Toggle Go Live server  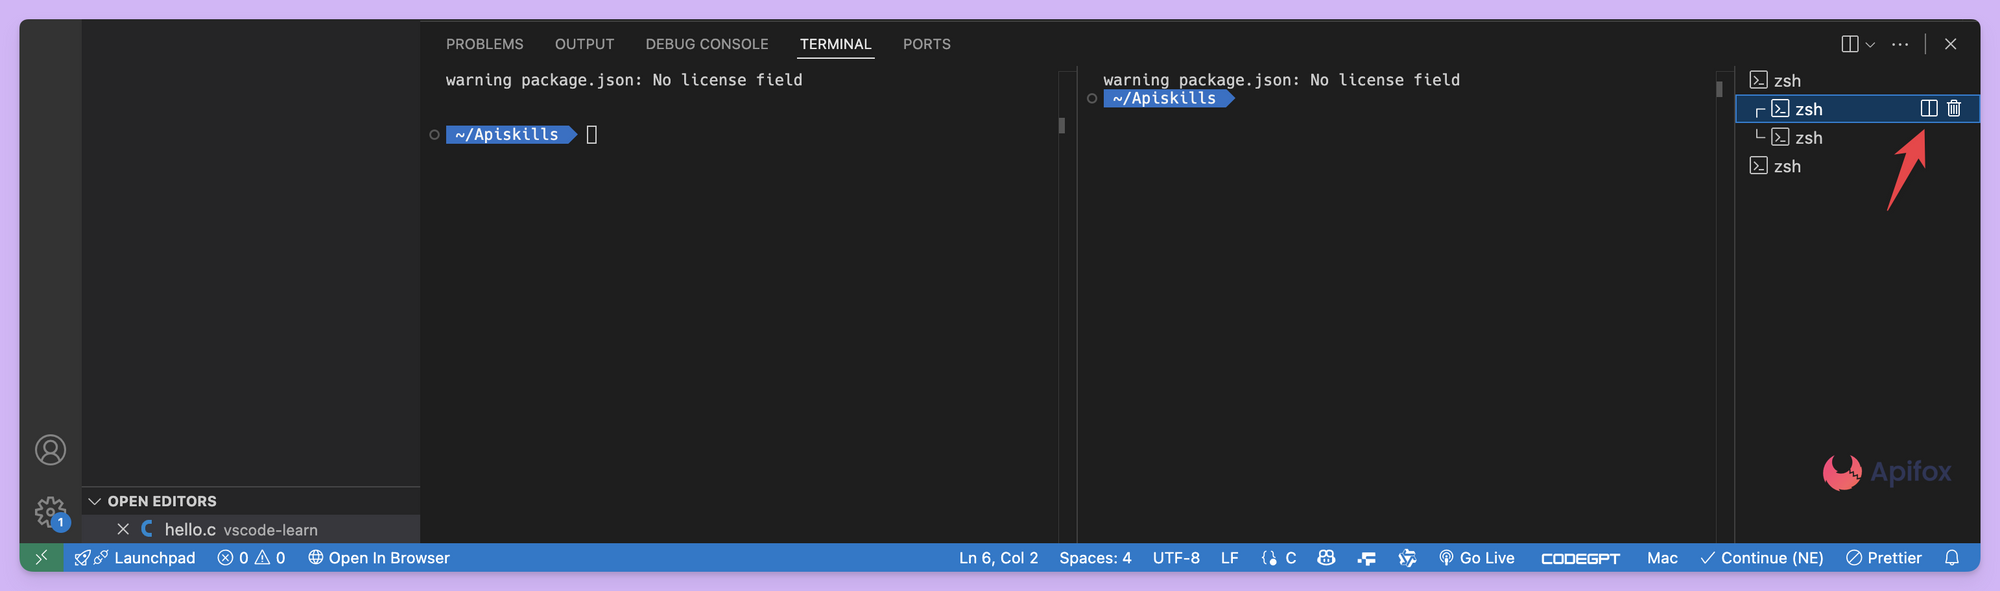pyautogui.click(x=1476, y=558)
